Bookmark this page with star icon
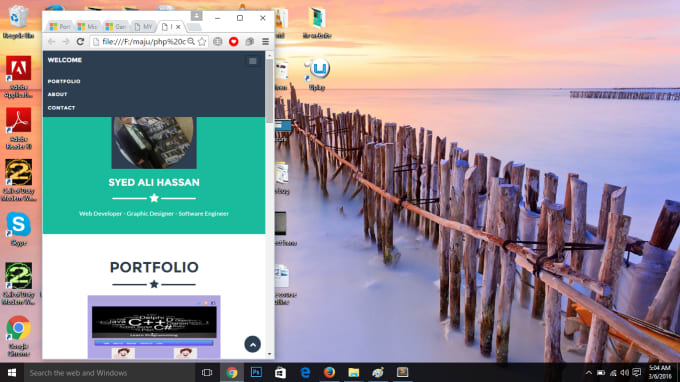Screen dimensions: 680x382 202,42
